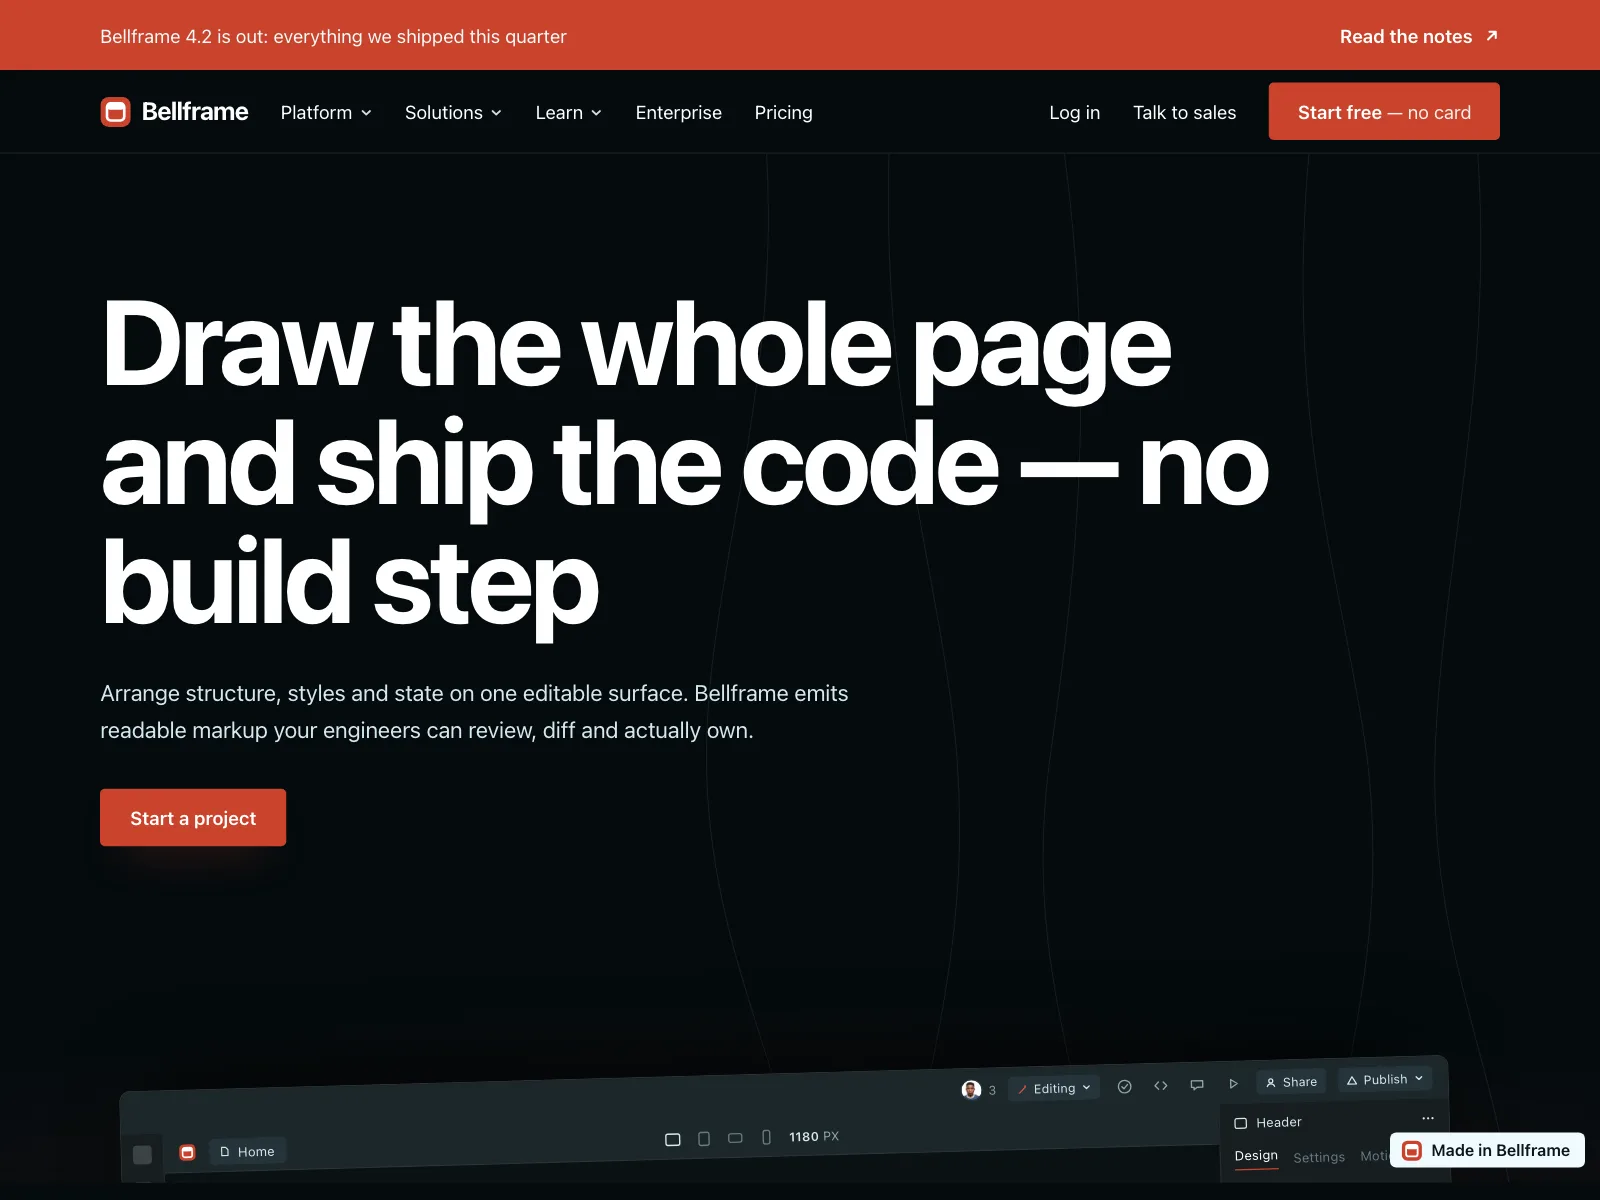This screenshot has height=1200, width=1600.
Task: Click the checkmark circle icon in editor toolbar
Action: click(1125, 1087)
